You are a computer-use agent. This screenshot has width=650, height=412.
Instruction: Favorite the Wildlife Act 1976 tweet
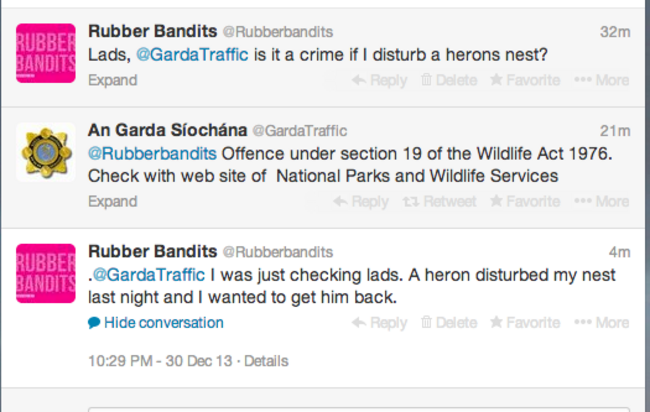(x=525, y=201)
